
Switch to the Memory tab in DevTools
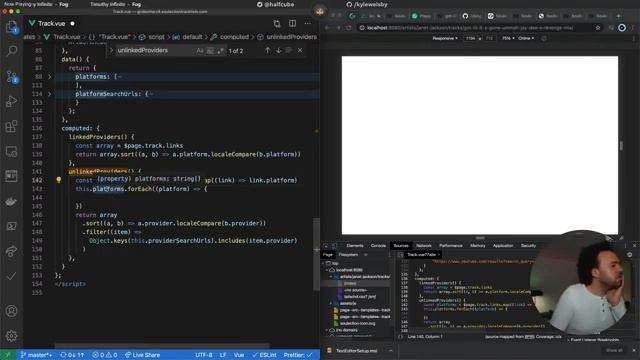point(478,246)
